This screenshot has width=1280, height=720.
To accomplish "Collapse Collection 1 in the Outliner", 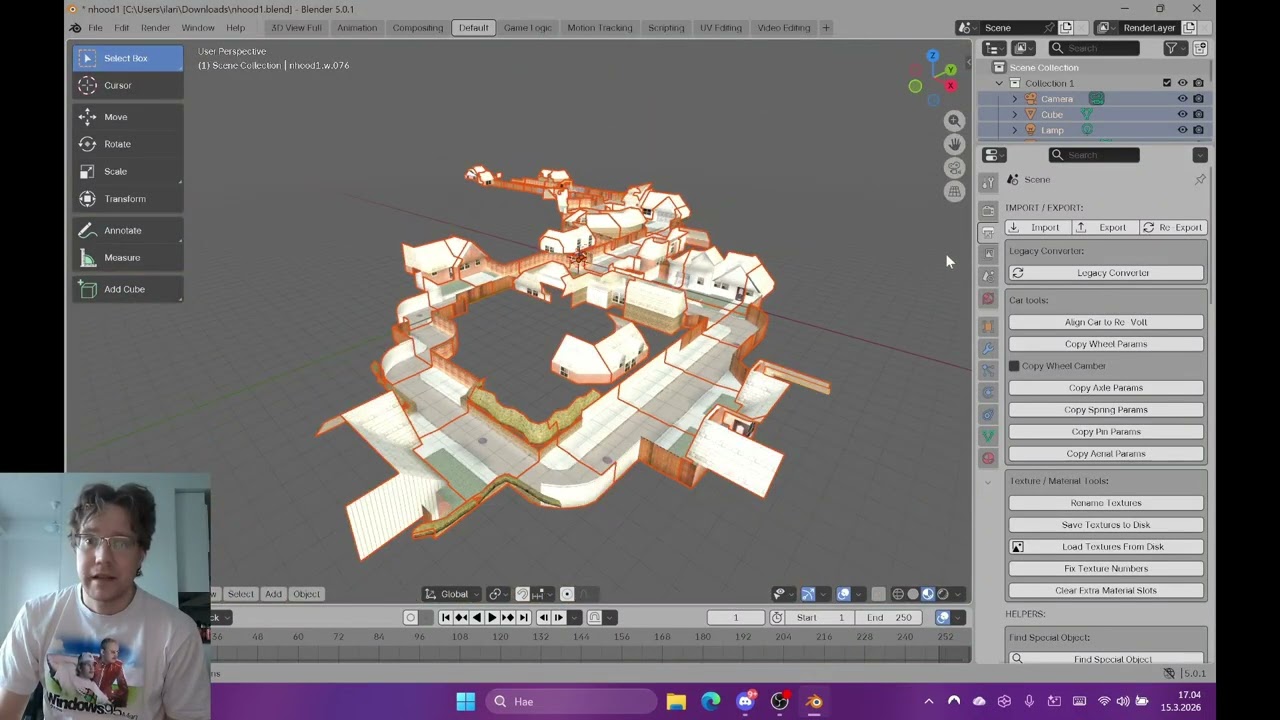I will coord(999,83).
